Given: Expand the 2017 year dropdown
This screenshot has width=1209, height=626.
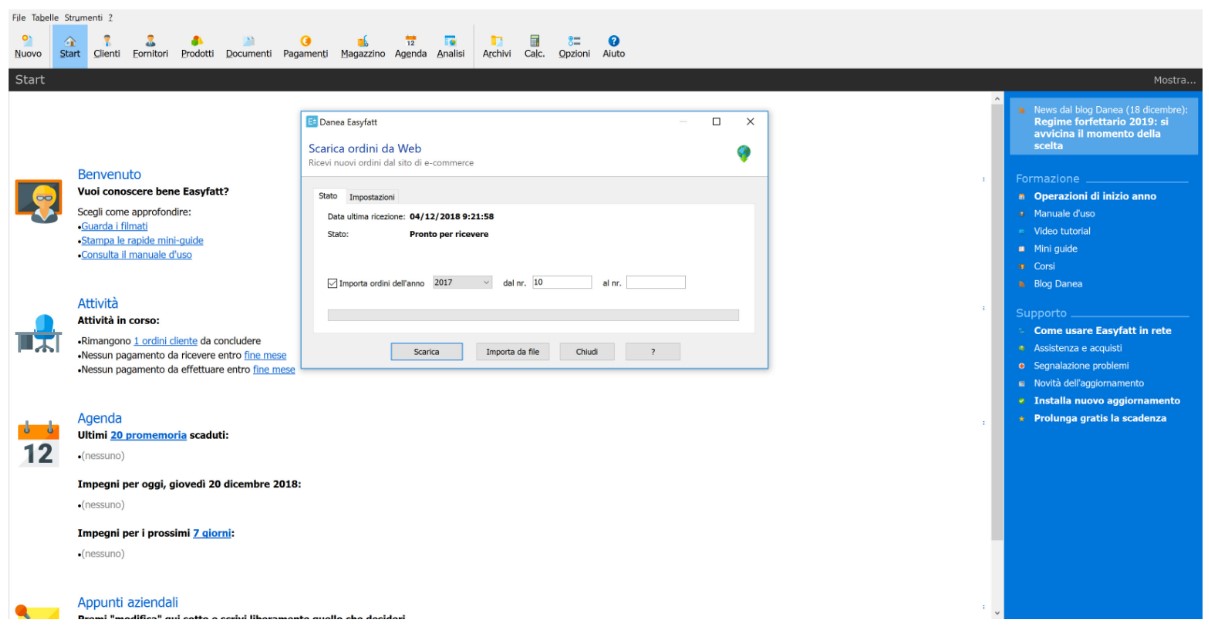Looking at the screenshot, I should pyautogui.click(x=462, y=283).
